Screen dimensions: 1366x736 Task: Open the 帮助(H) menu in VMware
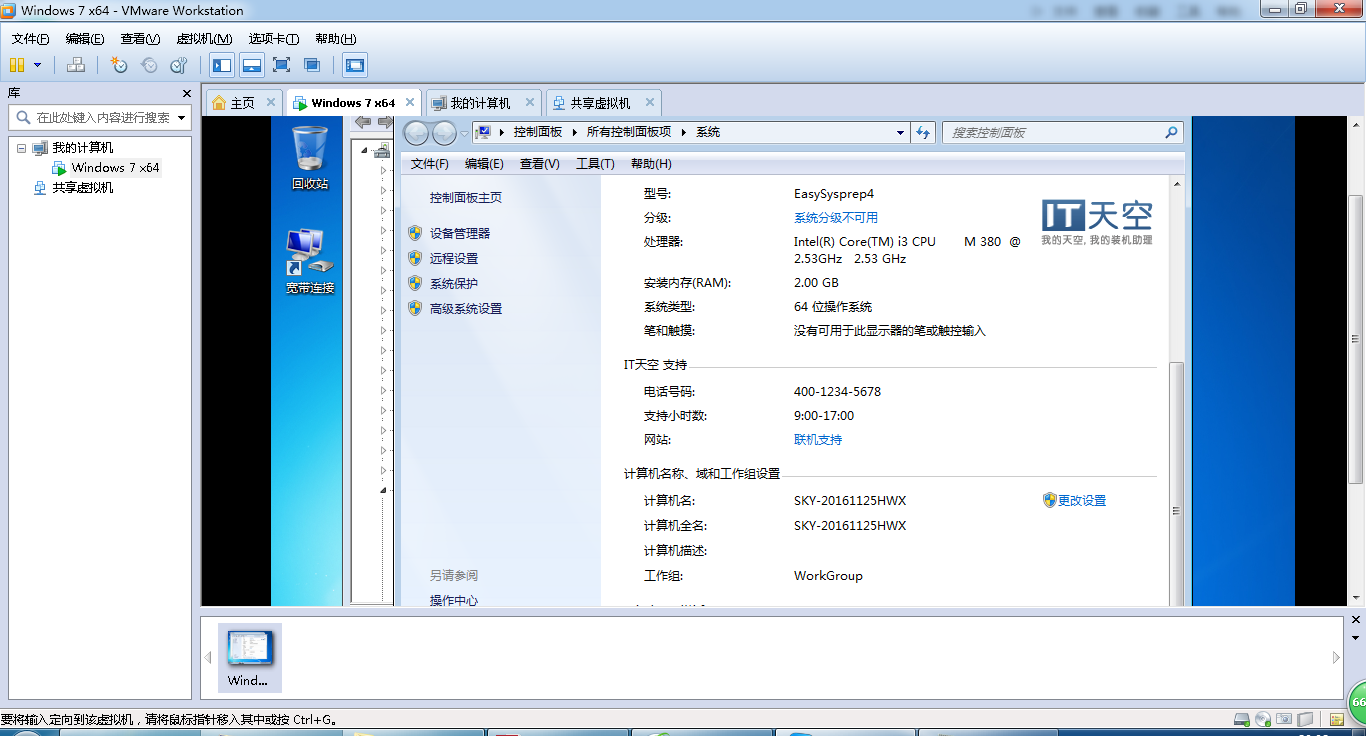coord(336,39)
